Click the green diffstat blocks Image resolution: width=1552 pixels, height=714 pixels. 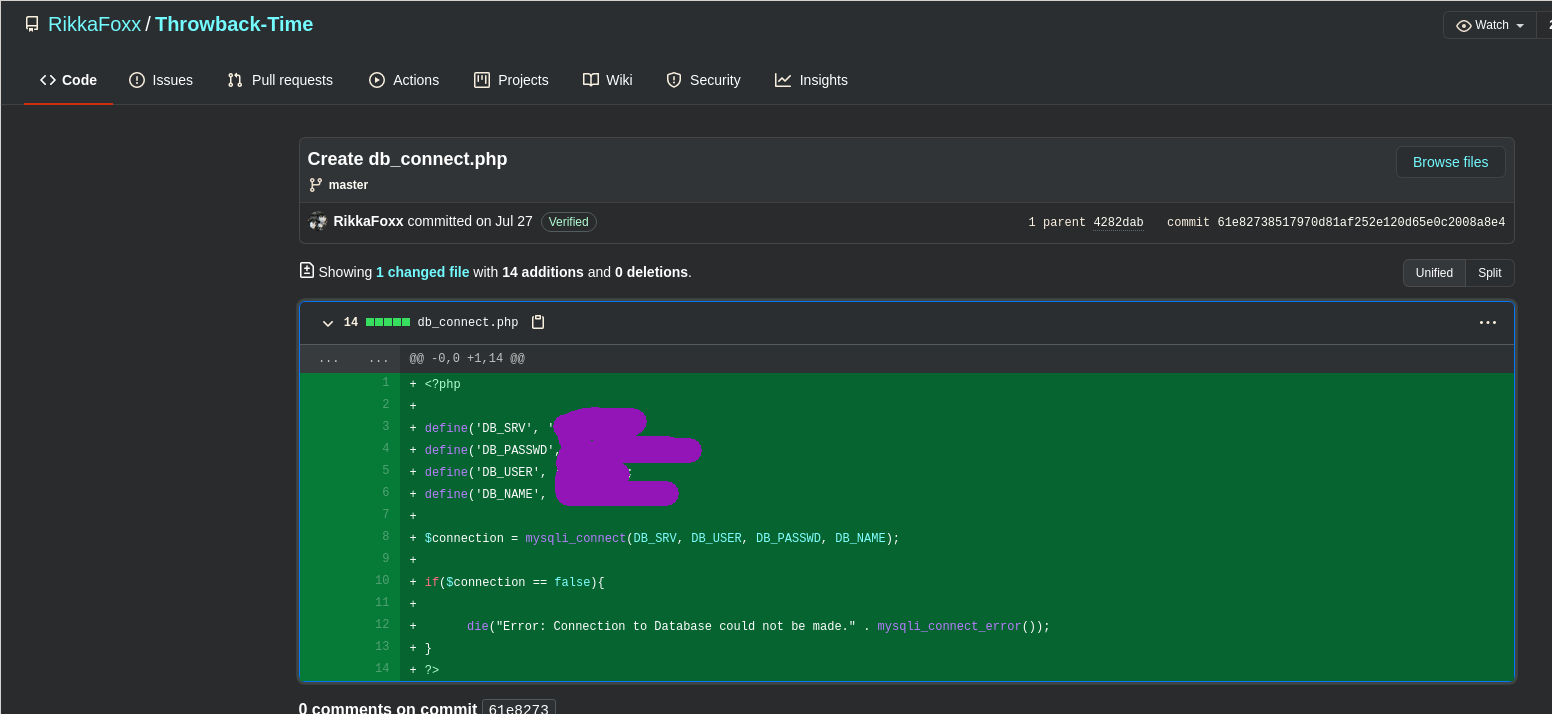click(x=388, y=322)
